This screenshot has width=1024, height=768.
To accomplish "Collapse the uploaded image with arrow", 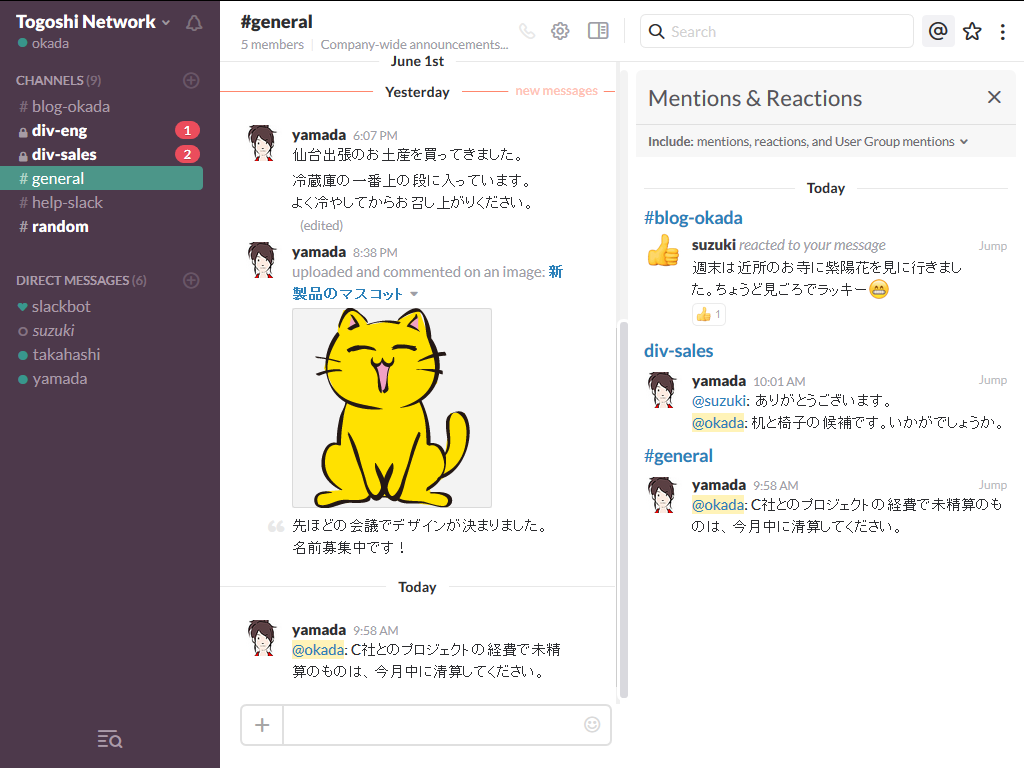I will (x=414, y=295).
